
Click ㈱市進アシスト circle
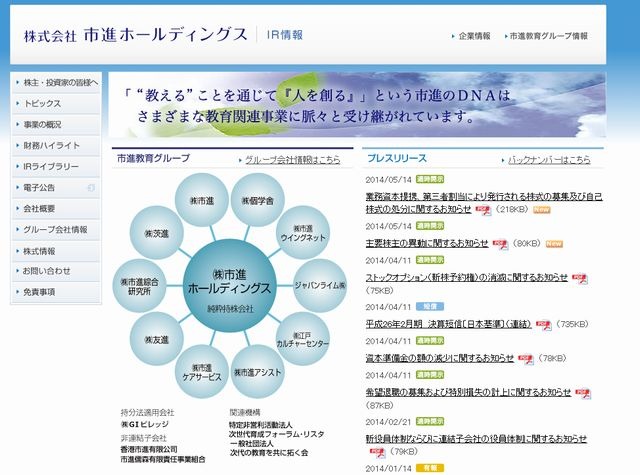pyautogui.click(x=258, y=372)
